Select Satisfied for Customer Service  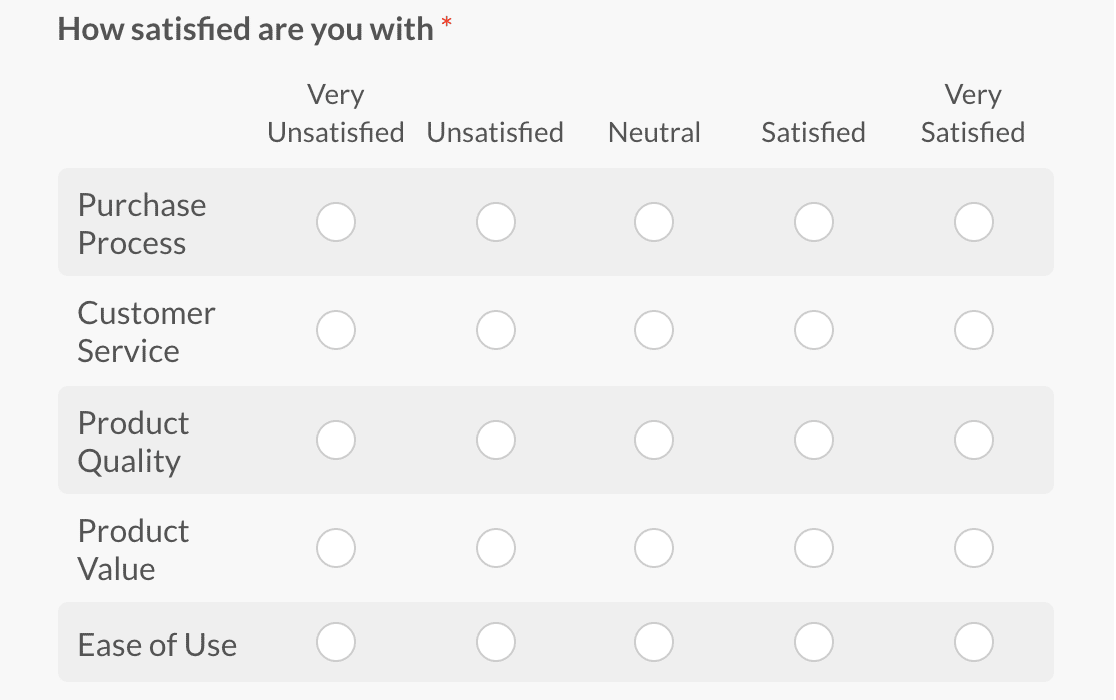pos(813,329)
